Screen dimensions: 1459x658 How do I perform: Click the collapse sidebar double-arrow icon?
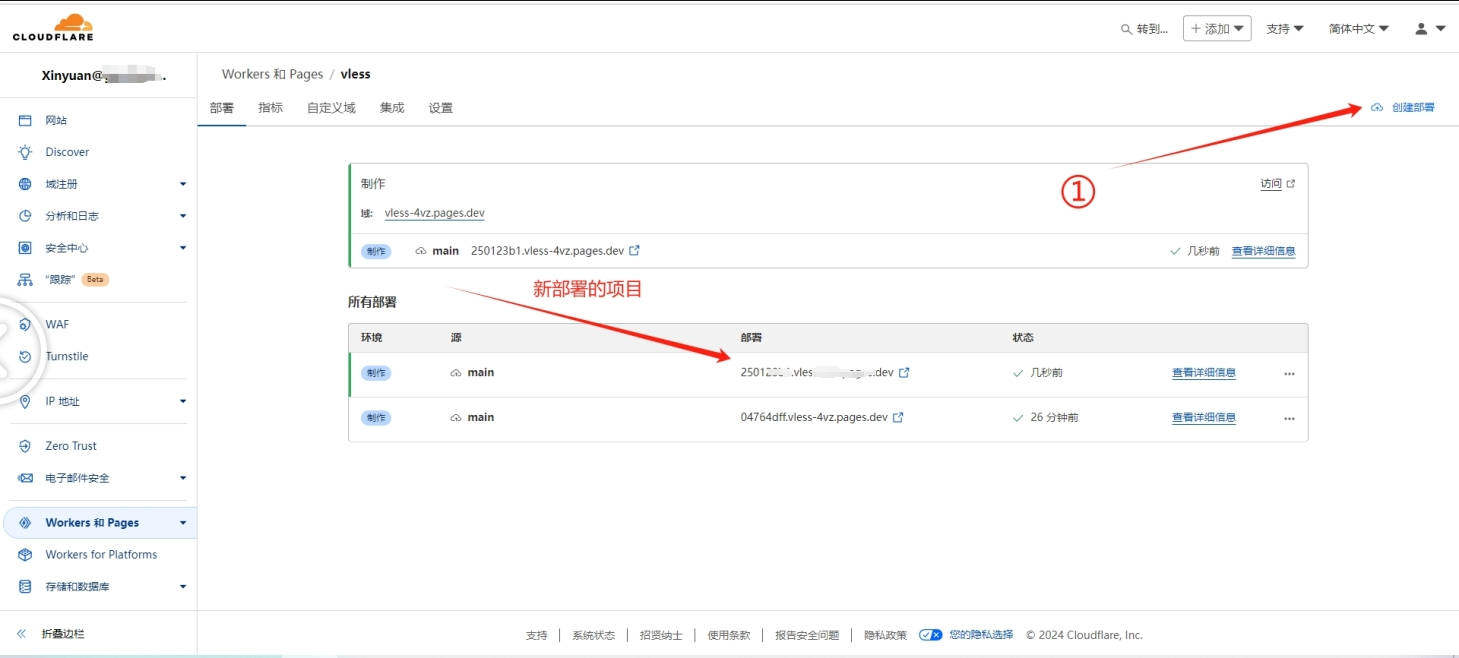click(21, 634)
